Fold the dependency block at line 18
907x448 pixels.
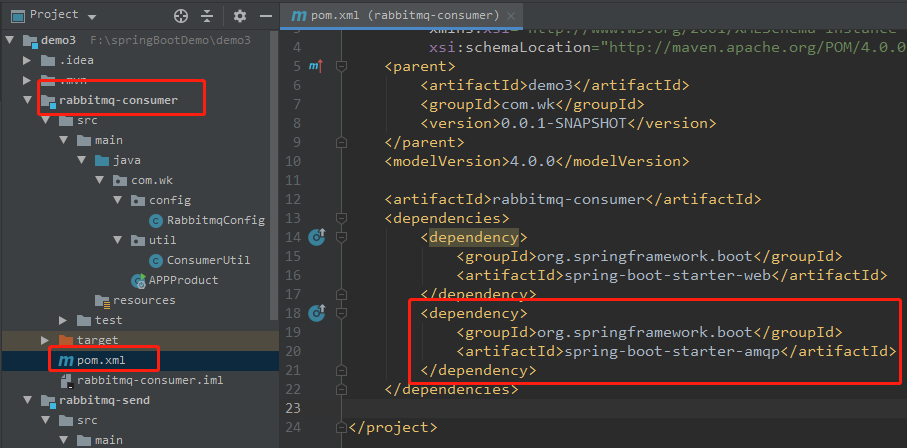click(x=342, y=313)
